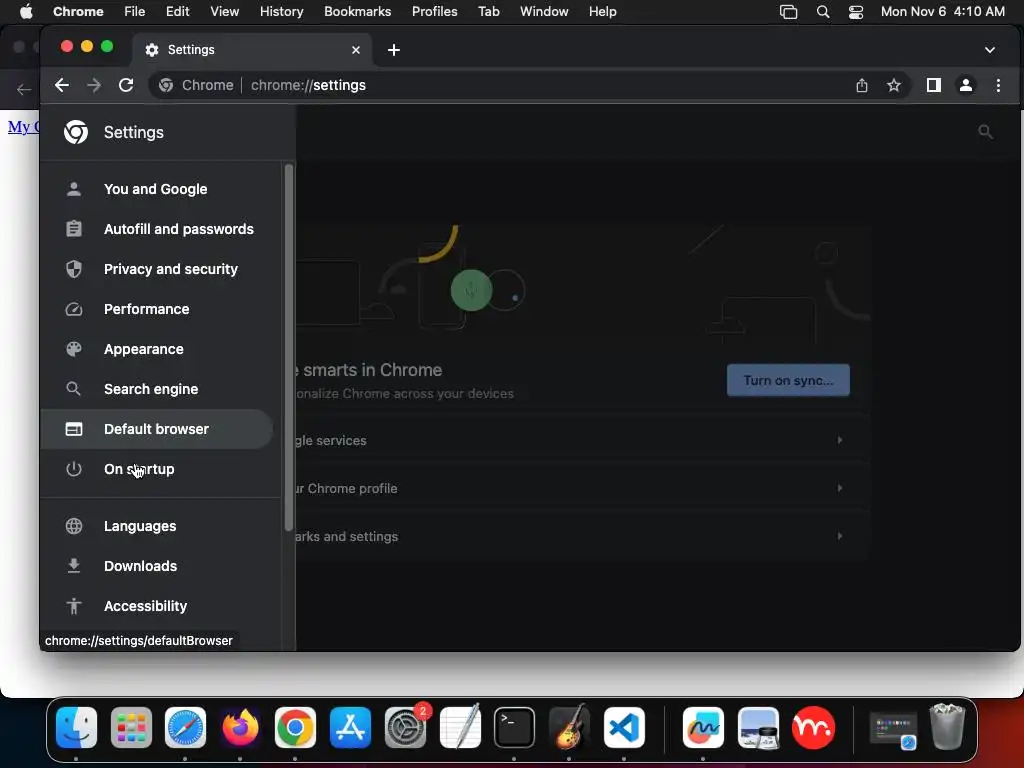Click the Chrome logo beside Settings title
Viewport: 1024px width, 768px height.
pyautogui.click(x=76, y=132)
